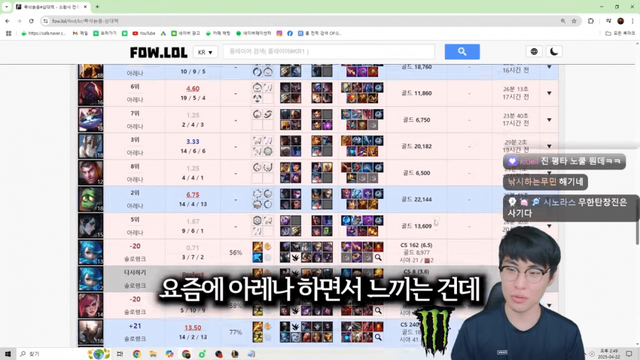Click the blue champion portrait in 7위 row
Viewport: 640px width, 360px height.
(91, 120)
